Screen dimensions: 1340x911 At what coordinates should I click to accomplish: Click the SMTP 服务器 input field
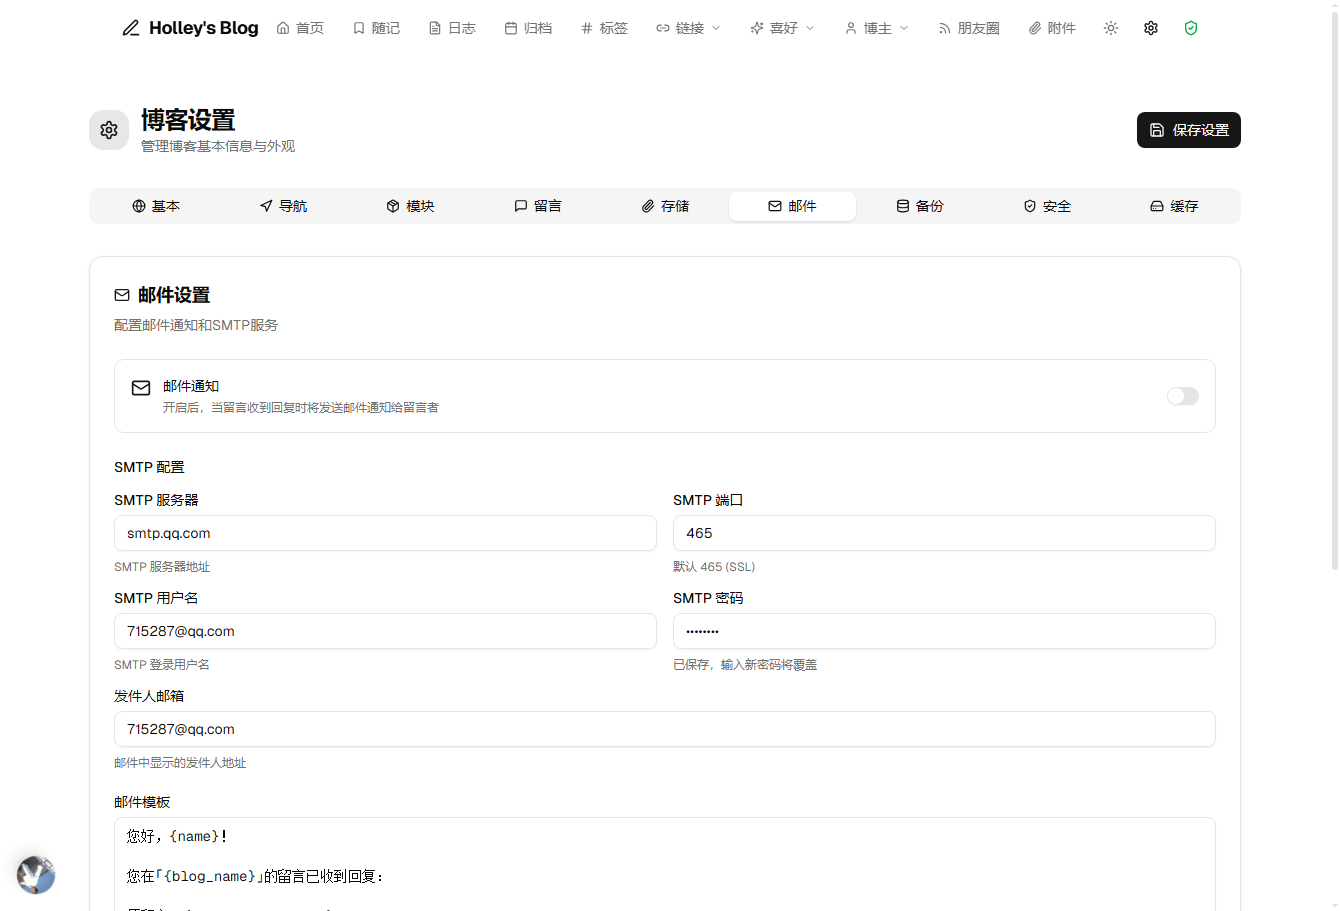[385, 533]
